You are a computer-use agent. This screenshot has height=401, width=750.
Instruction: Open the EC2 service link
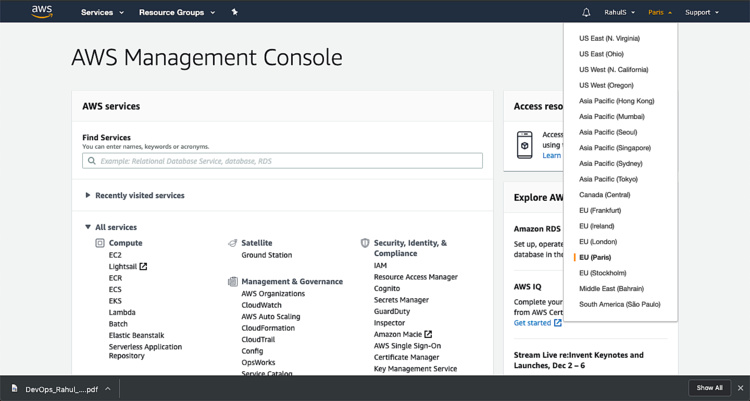[x=115, y=255]
